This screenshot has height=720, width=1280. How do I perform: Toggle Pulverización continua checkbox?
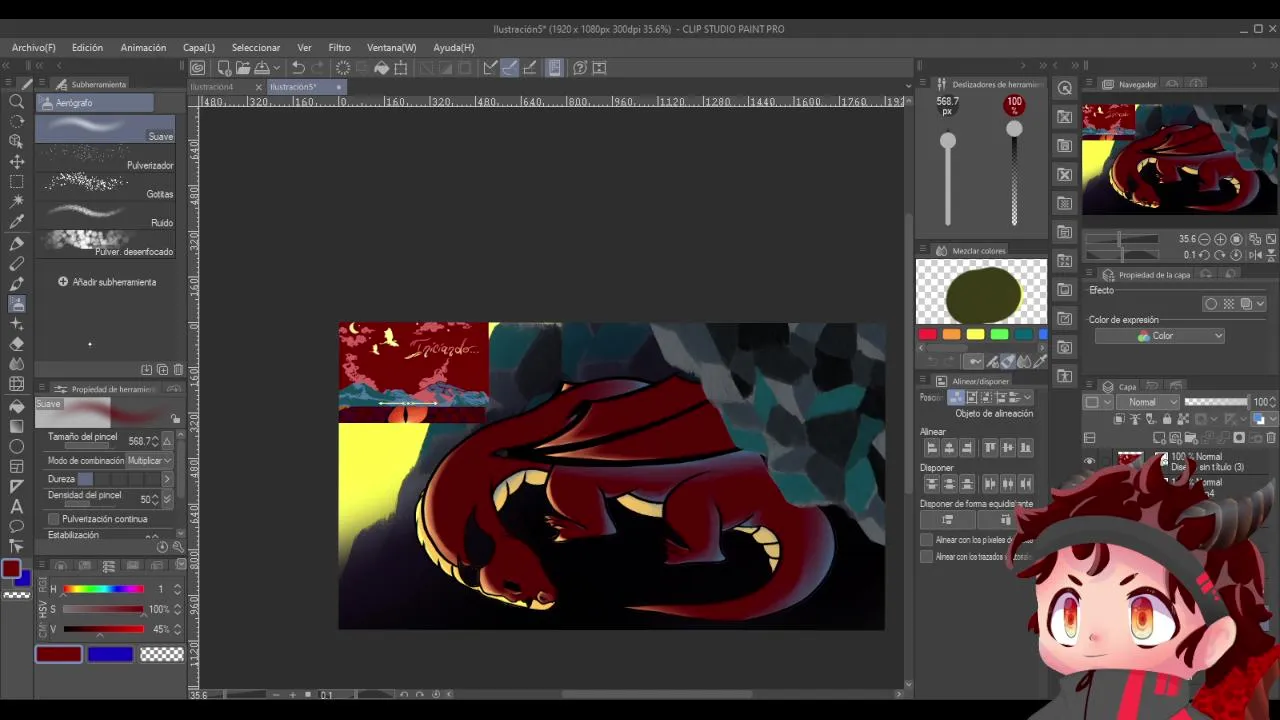(x=54, y=519)
